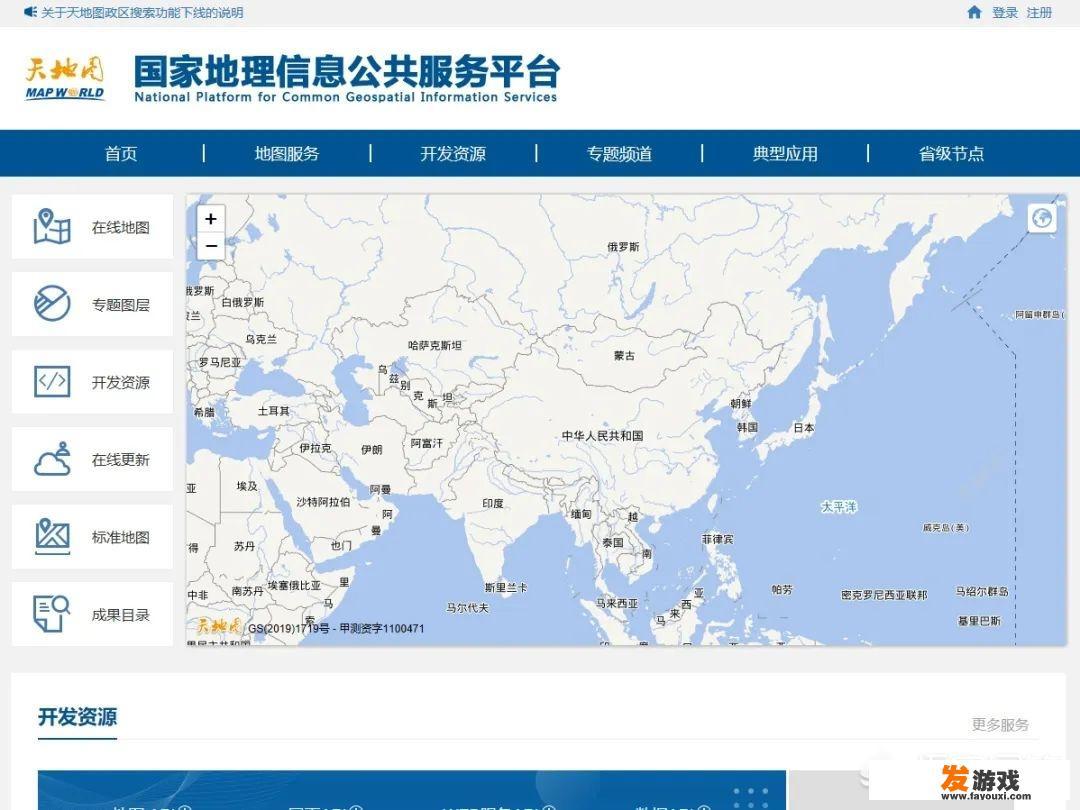Open the 地图服务 navigation tab
Screen dimensions: 1080x810
(287, 153)
